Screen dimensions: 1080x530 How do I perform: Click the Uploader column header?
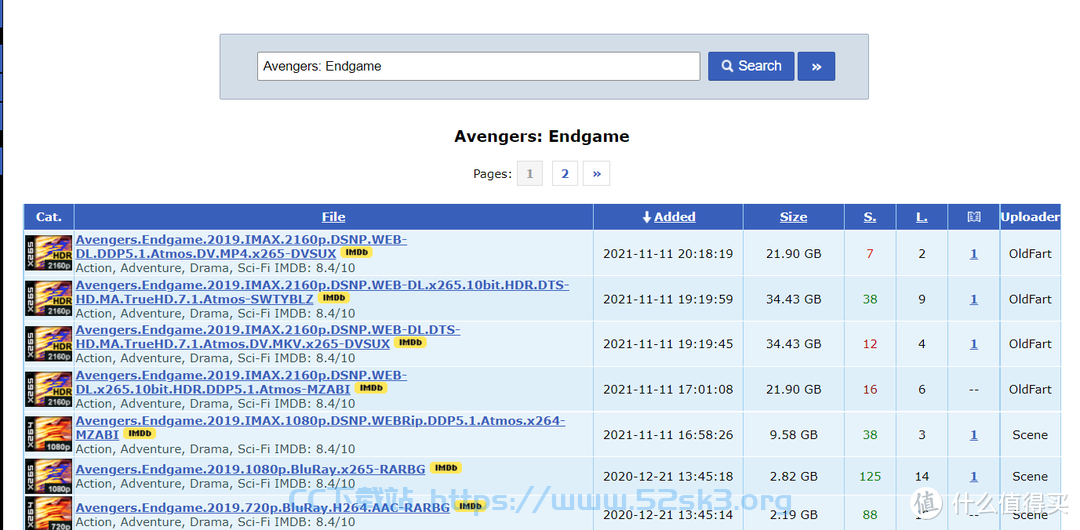click(x=1030, y=217)
